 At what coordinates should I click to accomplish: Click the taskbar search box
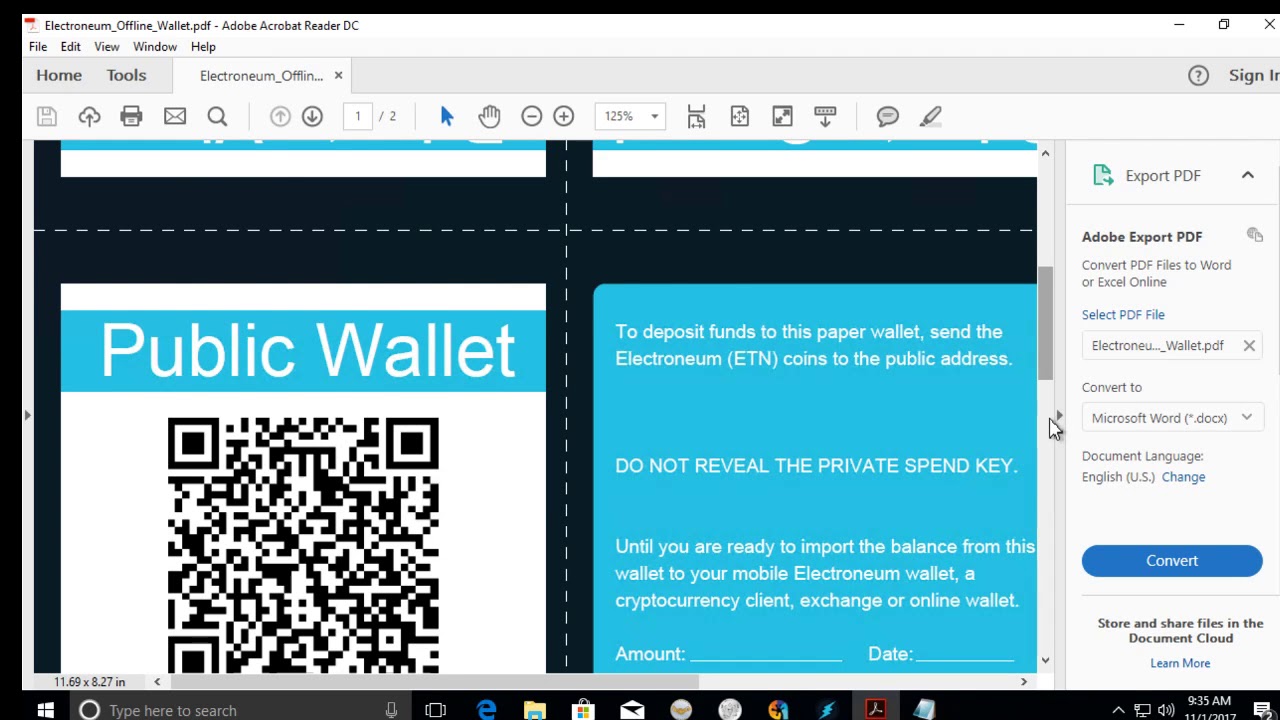coord(240,710)
